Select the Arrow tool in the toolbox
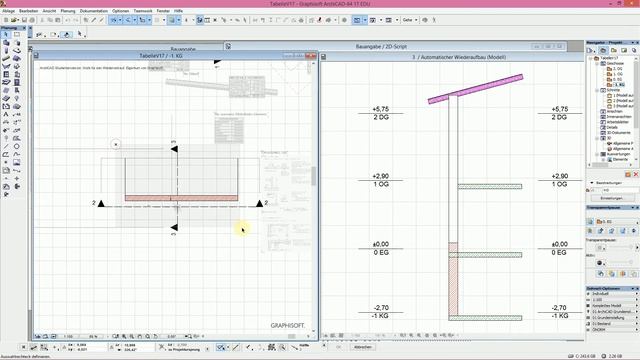 point(6,35)
